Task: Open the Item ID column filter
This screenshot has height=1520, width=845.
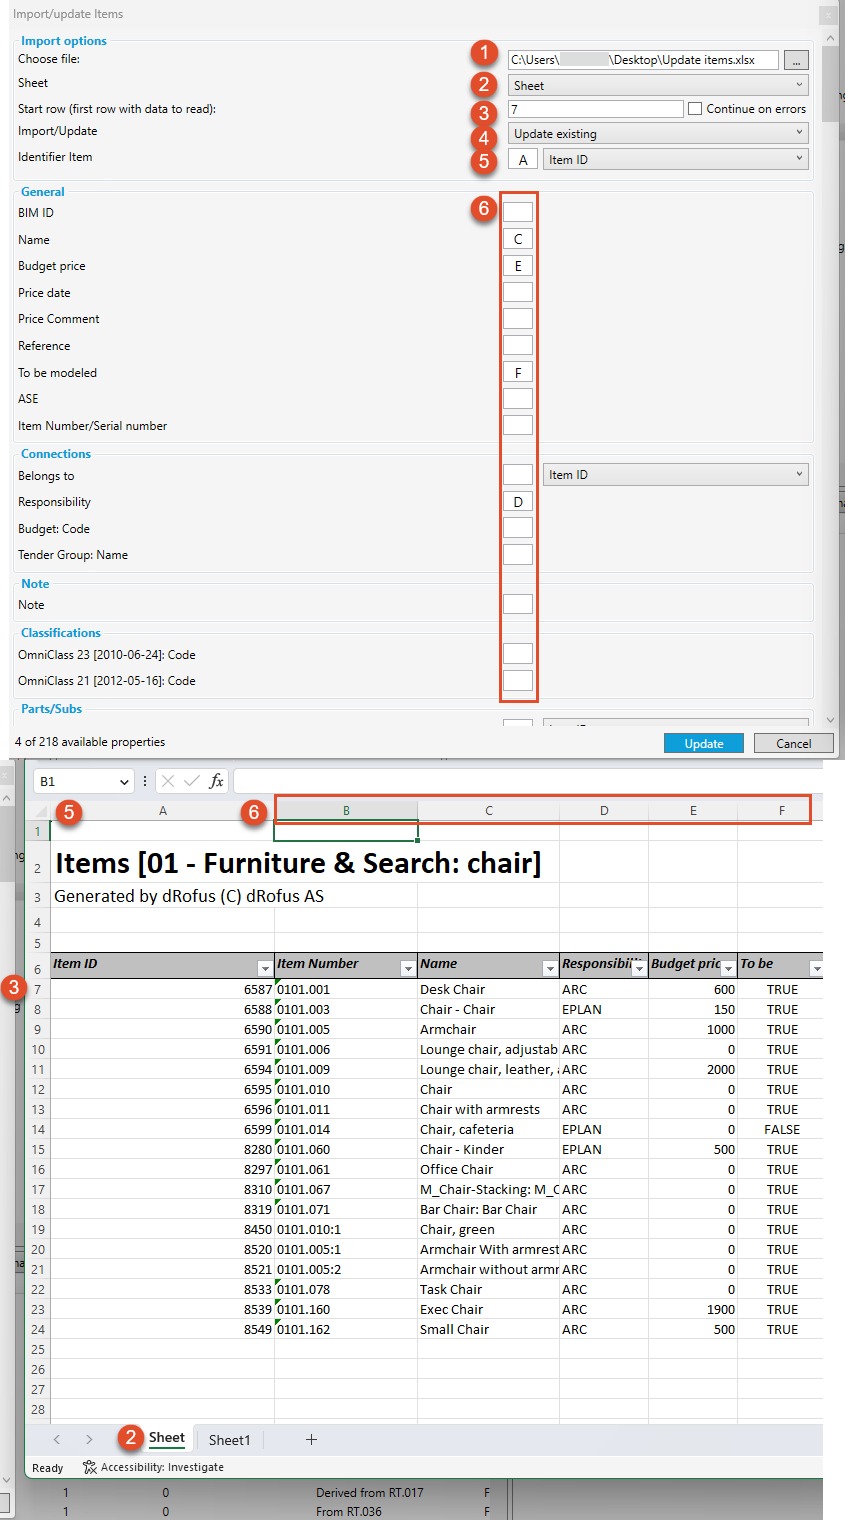Action: [265, 968]
